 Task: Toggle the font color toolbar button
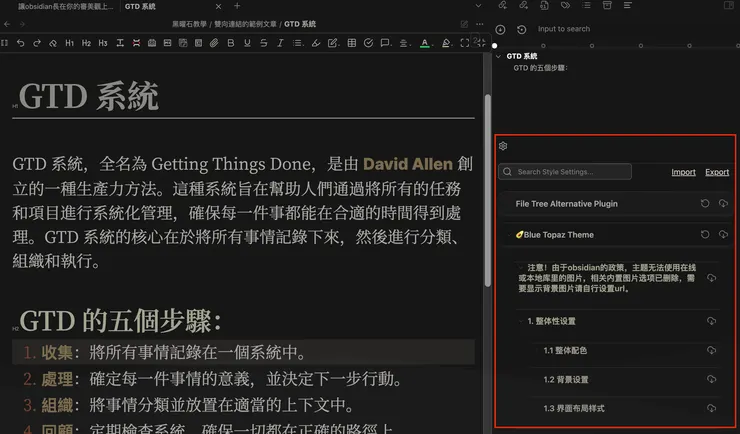click(x=425, y=43)
